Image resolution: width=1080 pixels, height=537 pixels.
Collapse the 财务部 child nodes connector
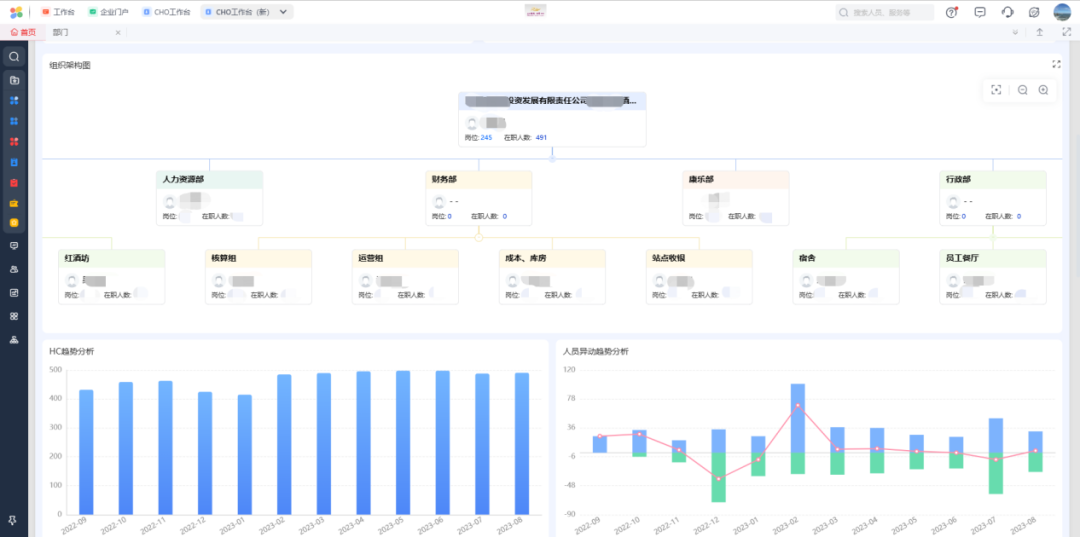479,238
